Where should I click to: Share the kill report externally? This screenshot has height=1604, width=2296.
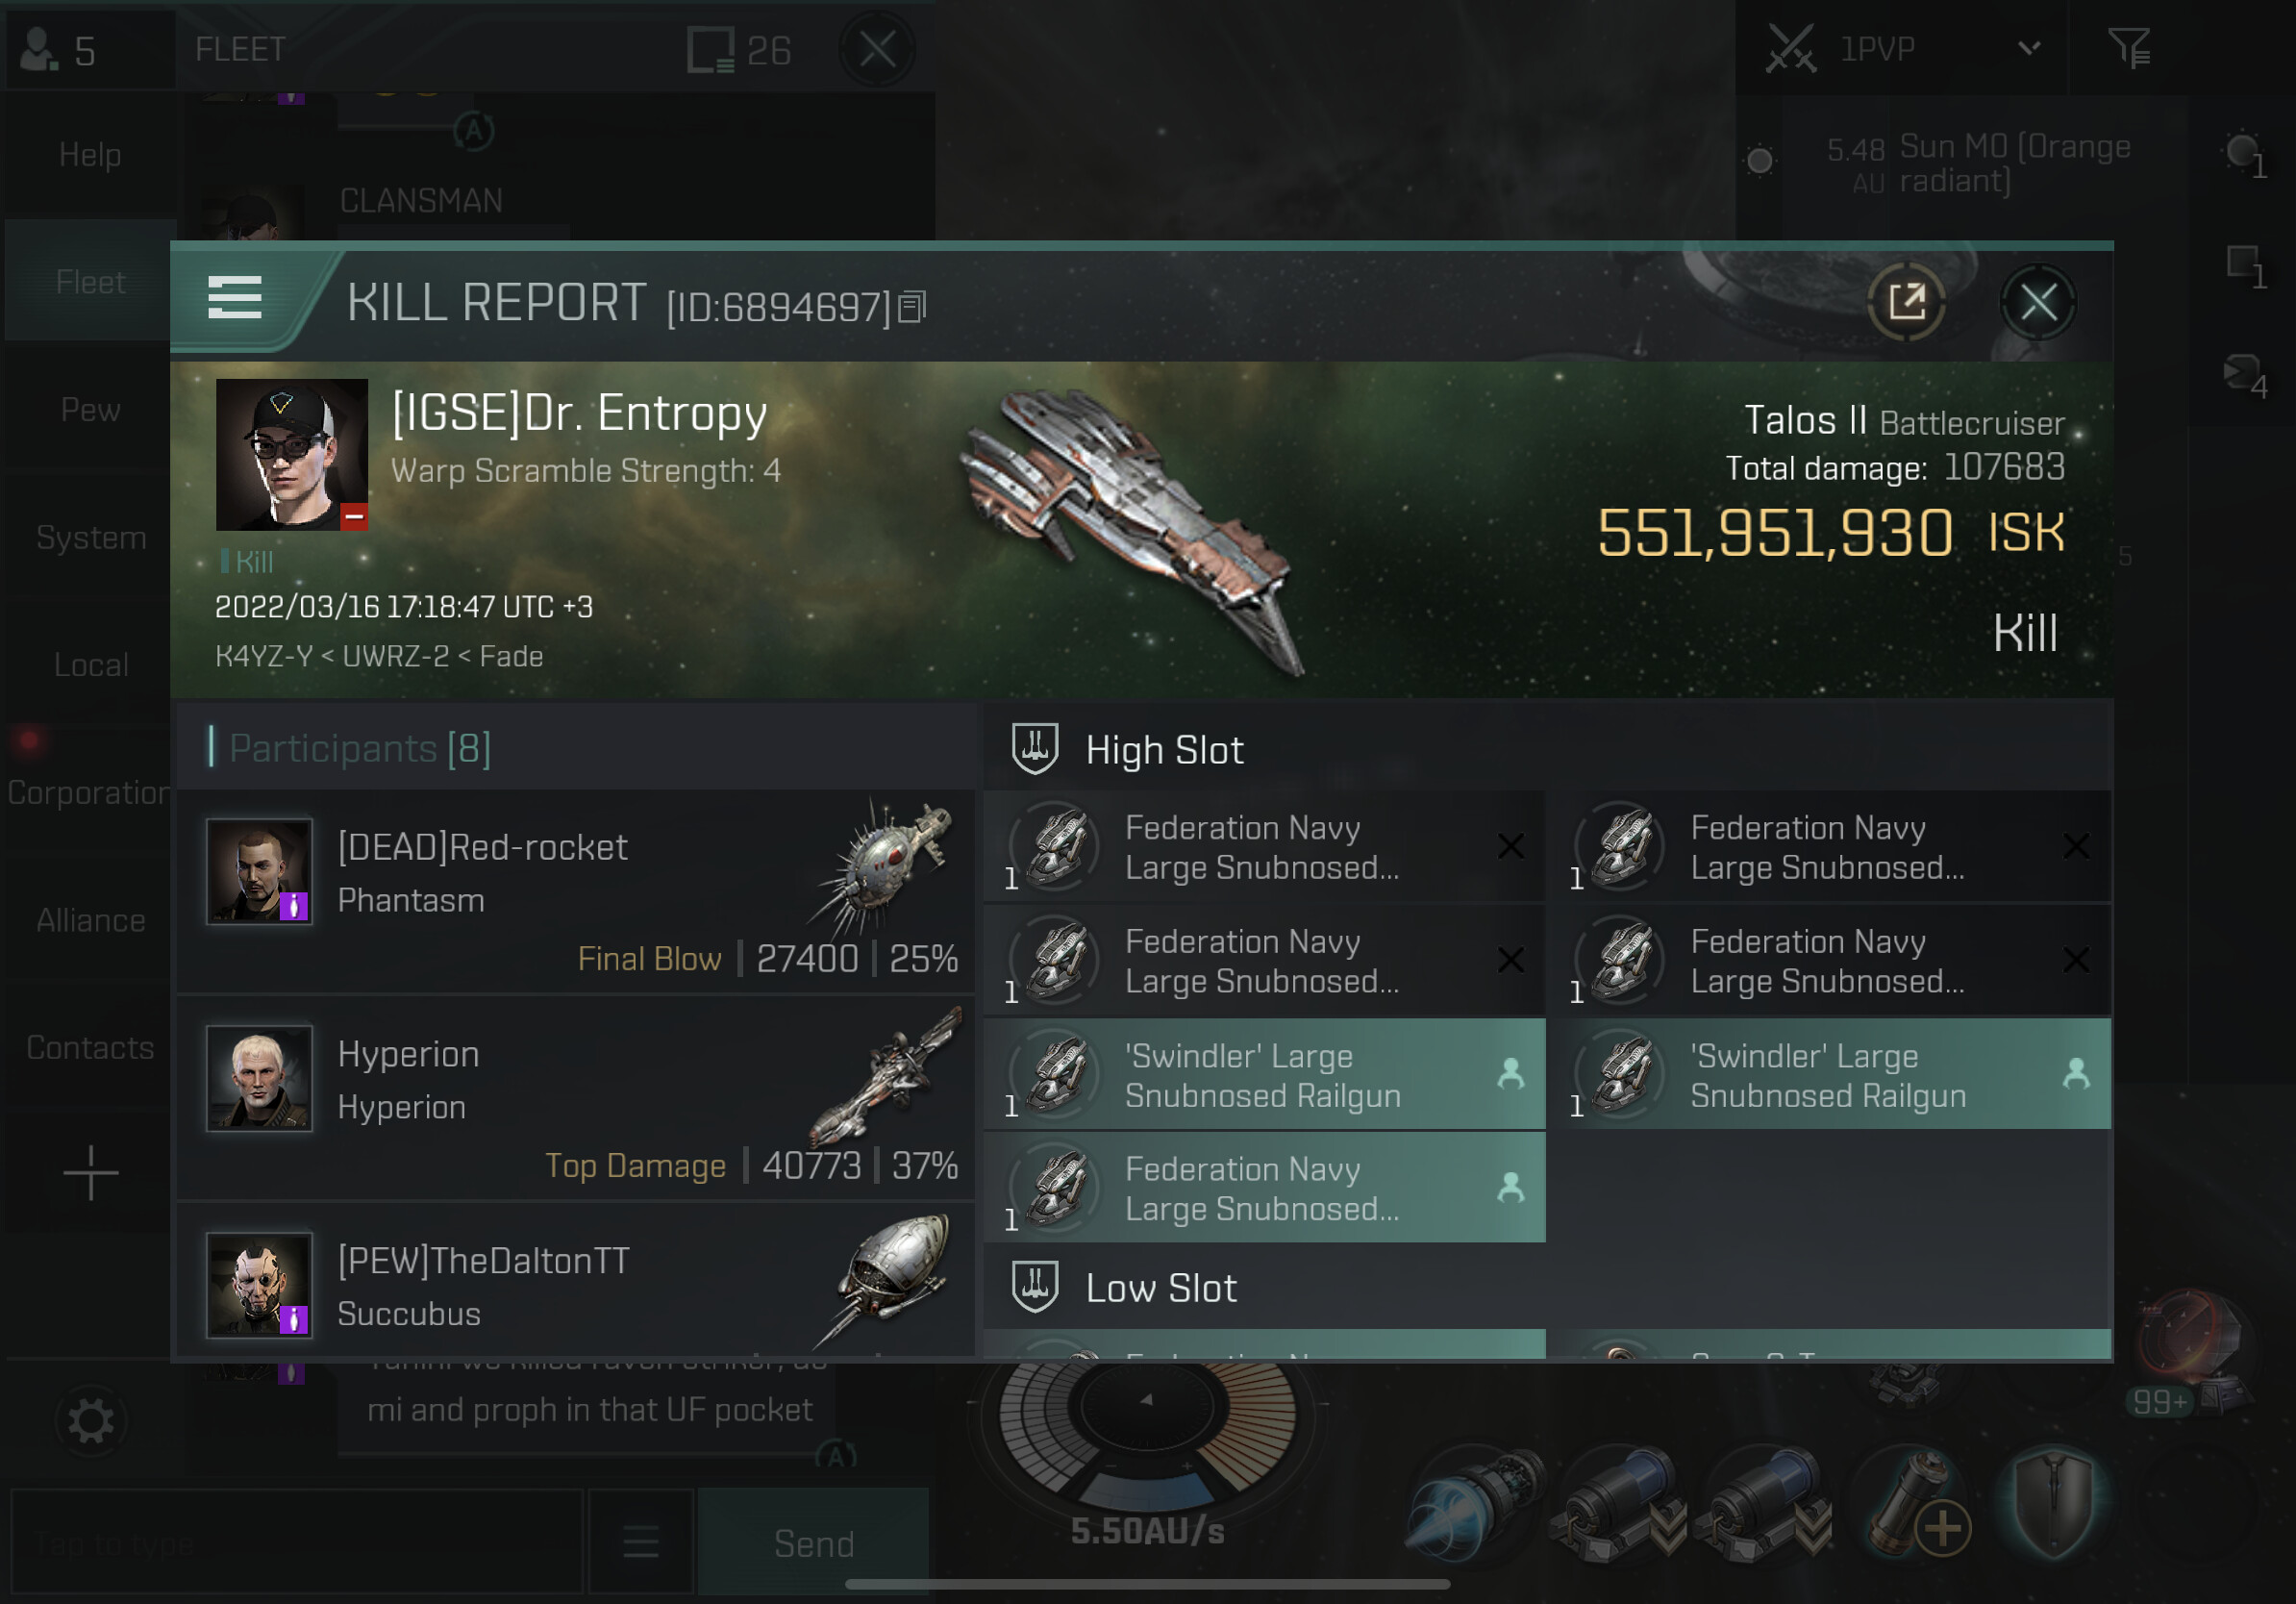click(x=1906, y=301)
